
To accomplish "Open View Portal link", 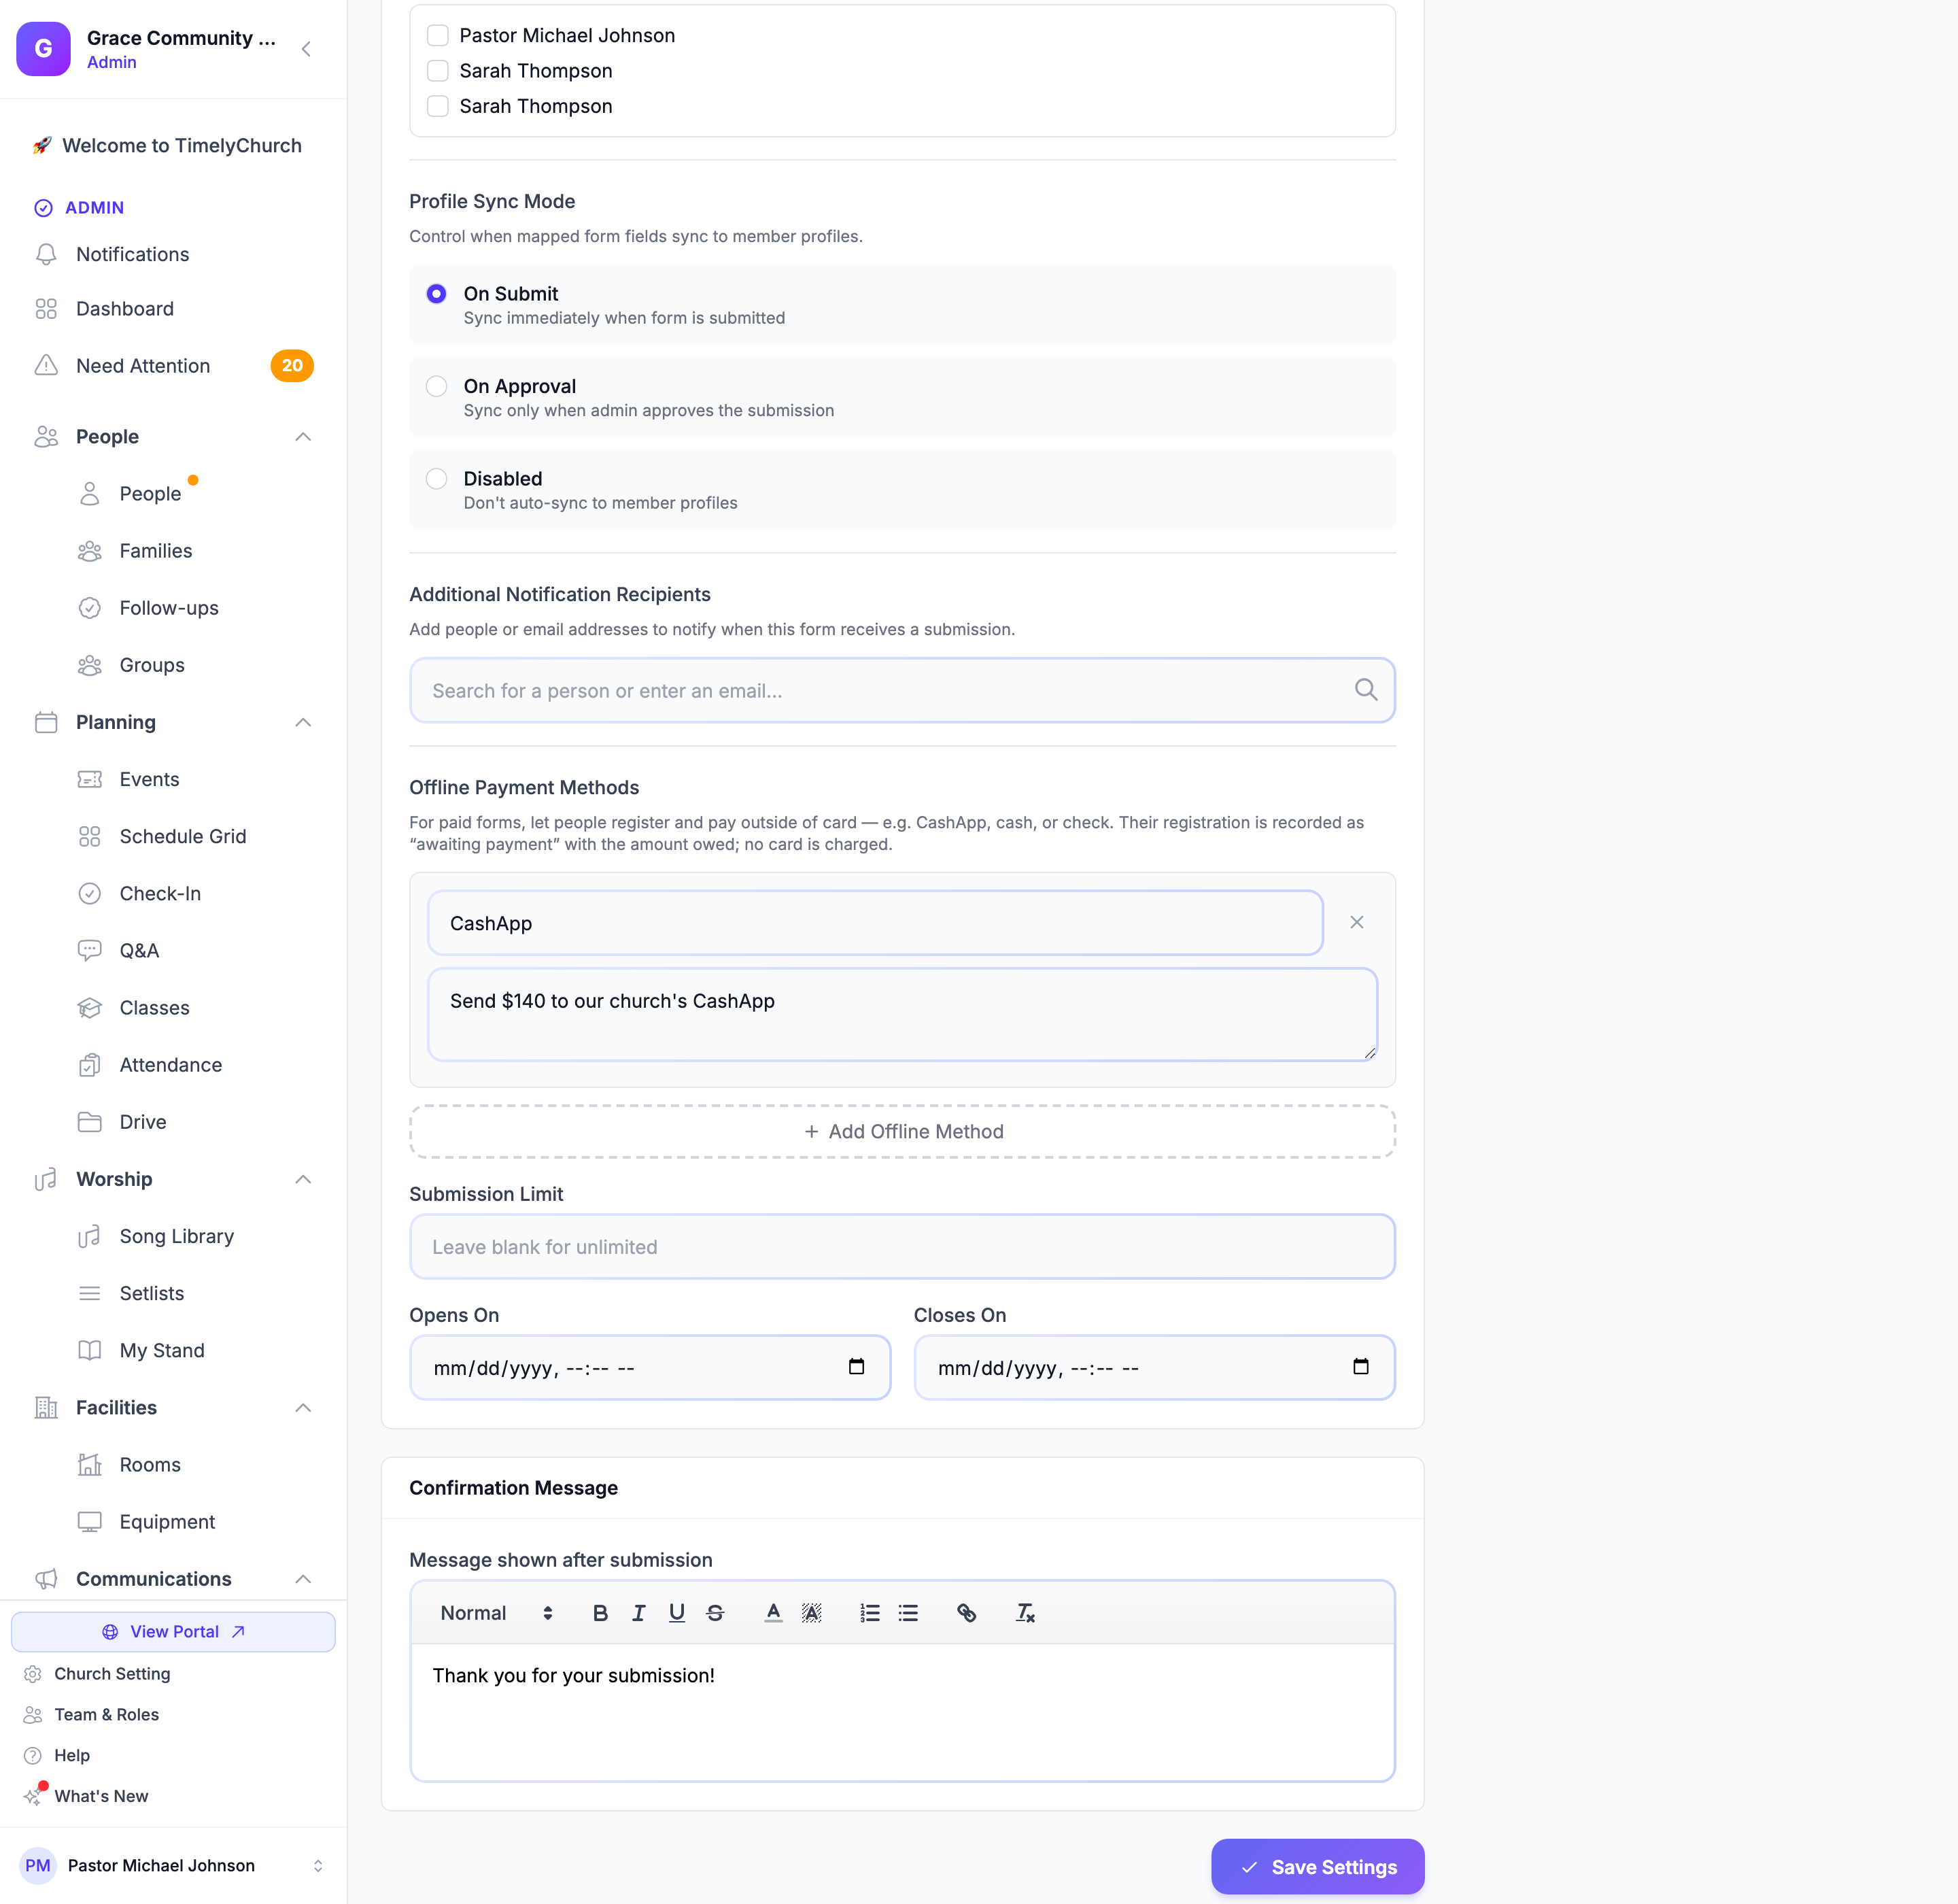I will coord(173,1631).
